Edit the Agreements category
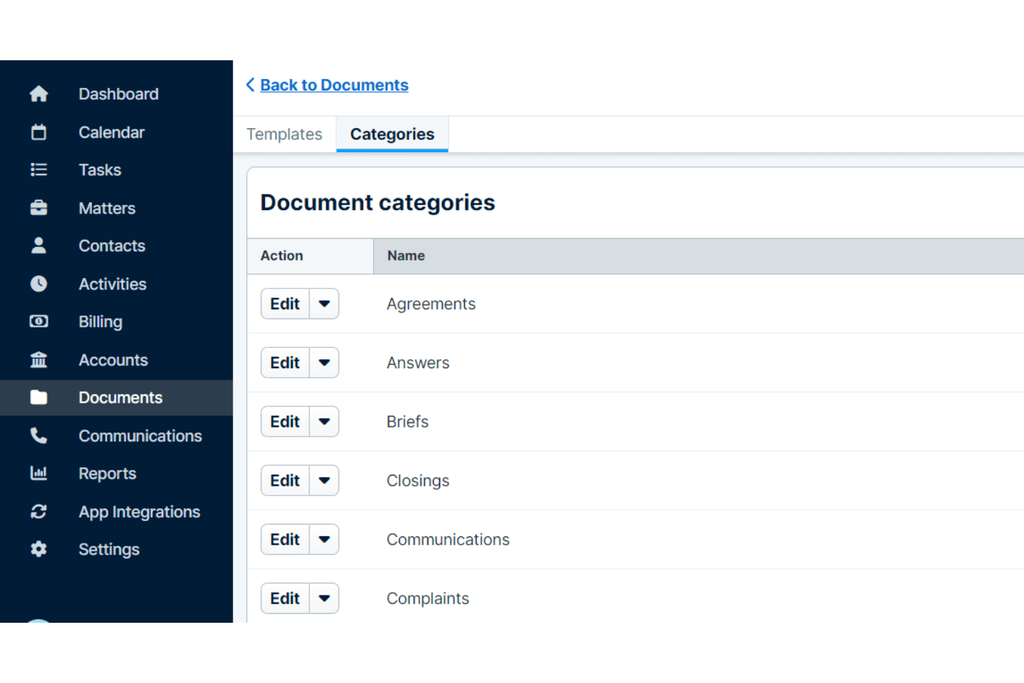The image size is (1024, 683). (285, 304)
